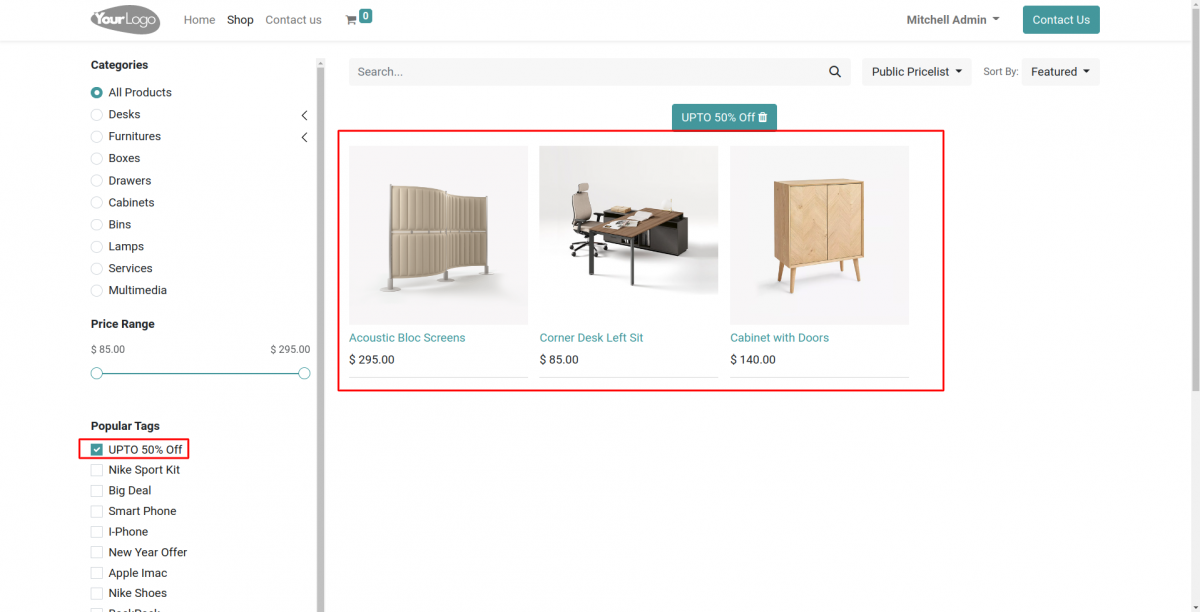
Task: Expand the Desks subcategory list
Action: pos(304,114)
